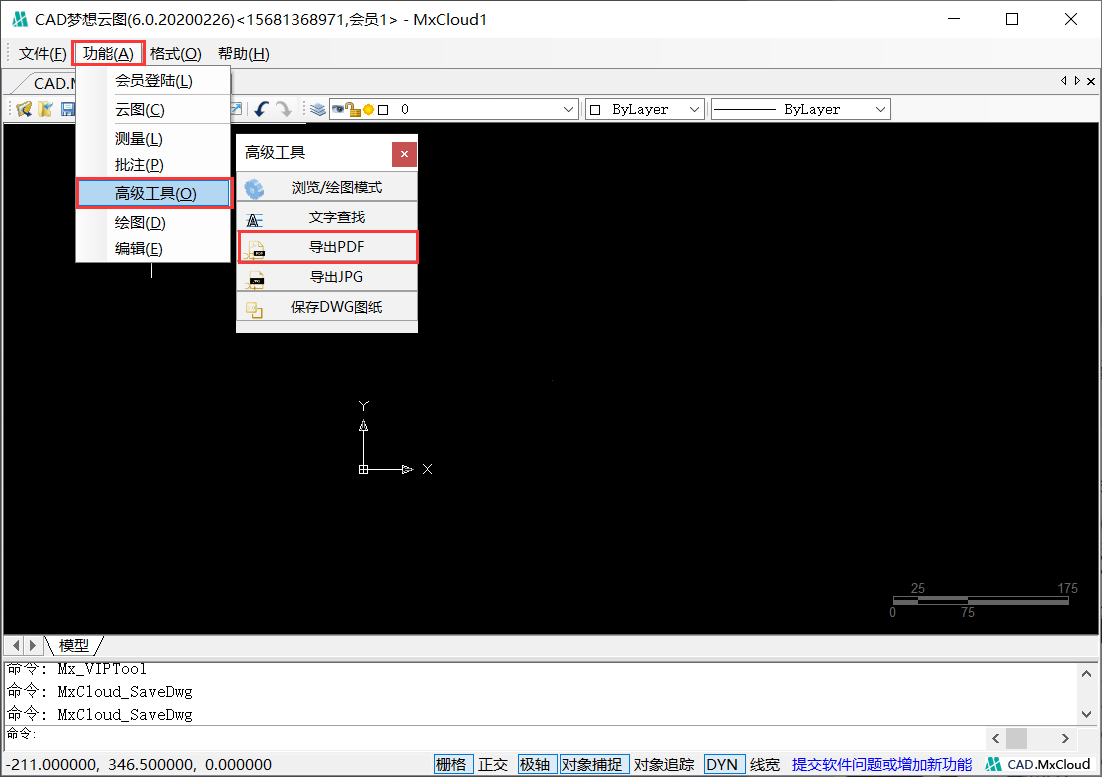Select 高级工具(O) menu item
Screen dimensions: 1102x777
(x=154, y=193)
